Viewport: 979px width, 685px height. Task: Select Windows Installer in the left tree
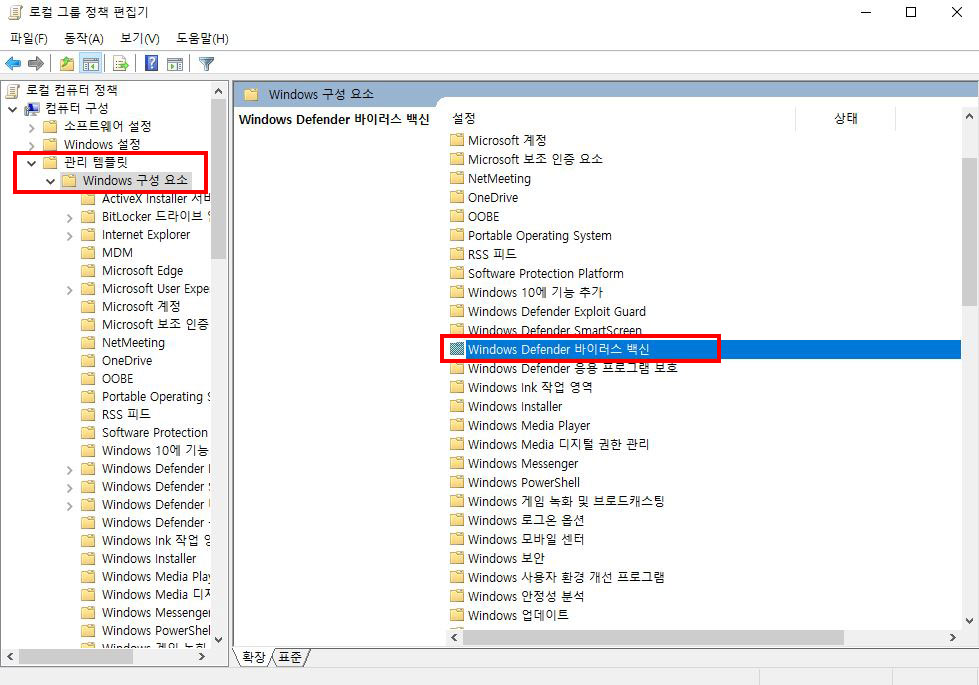pyautogui.click(x=149, y=559)
